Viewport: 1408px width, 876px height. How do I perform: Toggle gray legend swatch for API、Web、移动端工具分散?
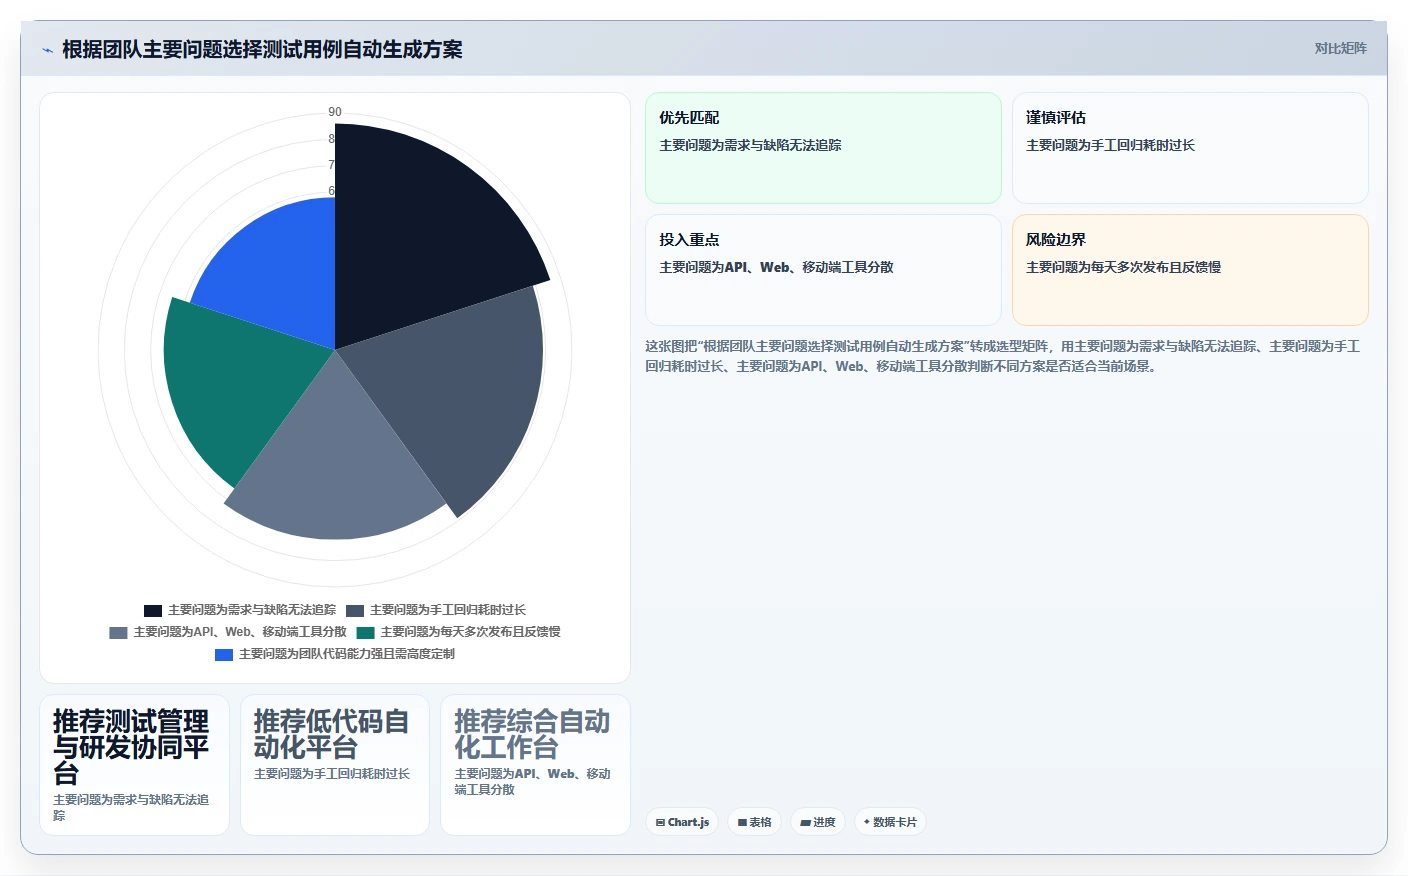(x=118, y=632)
